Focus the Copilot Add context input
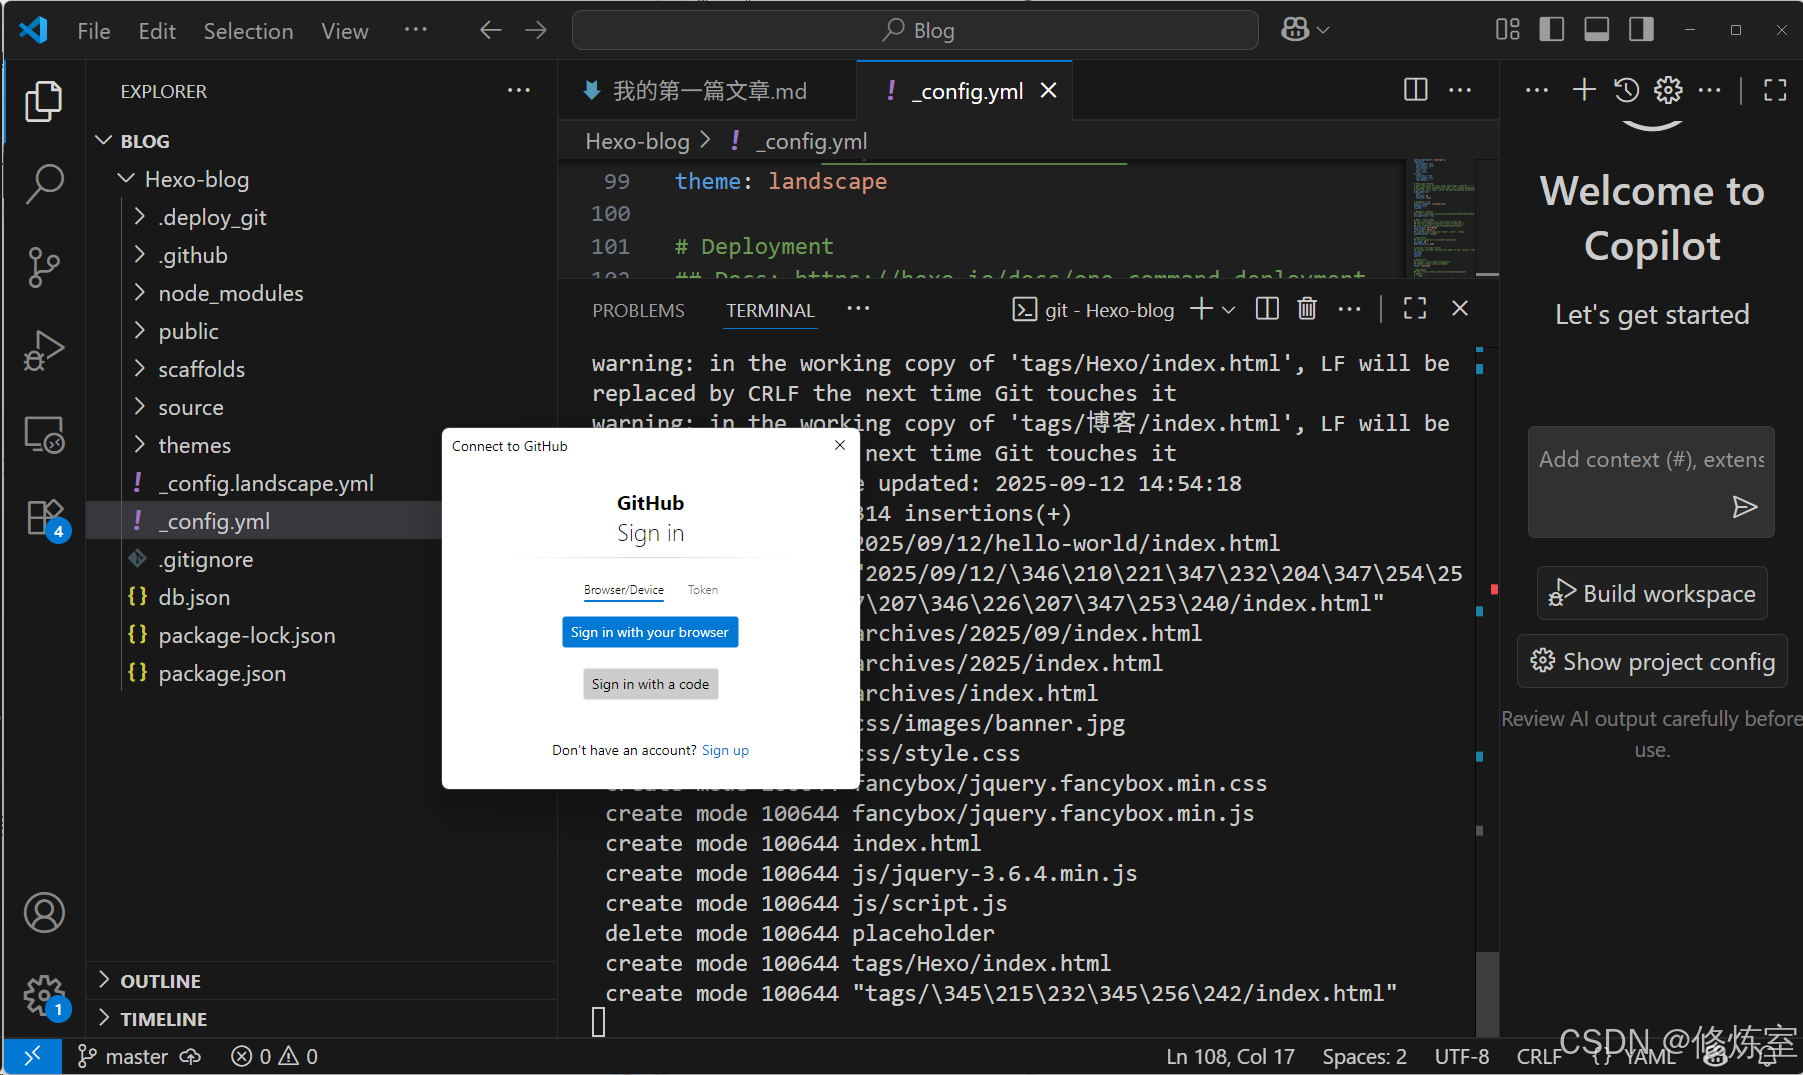 pyautogui.click(x=1651, y=460)
